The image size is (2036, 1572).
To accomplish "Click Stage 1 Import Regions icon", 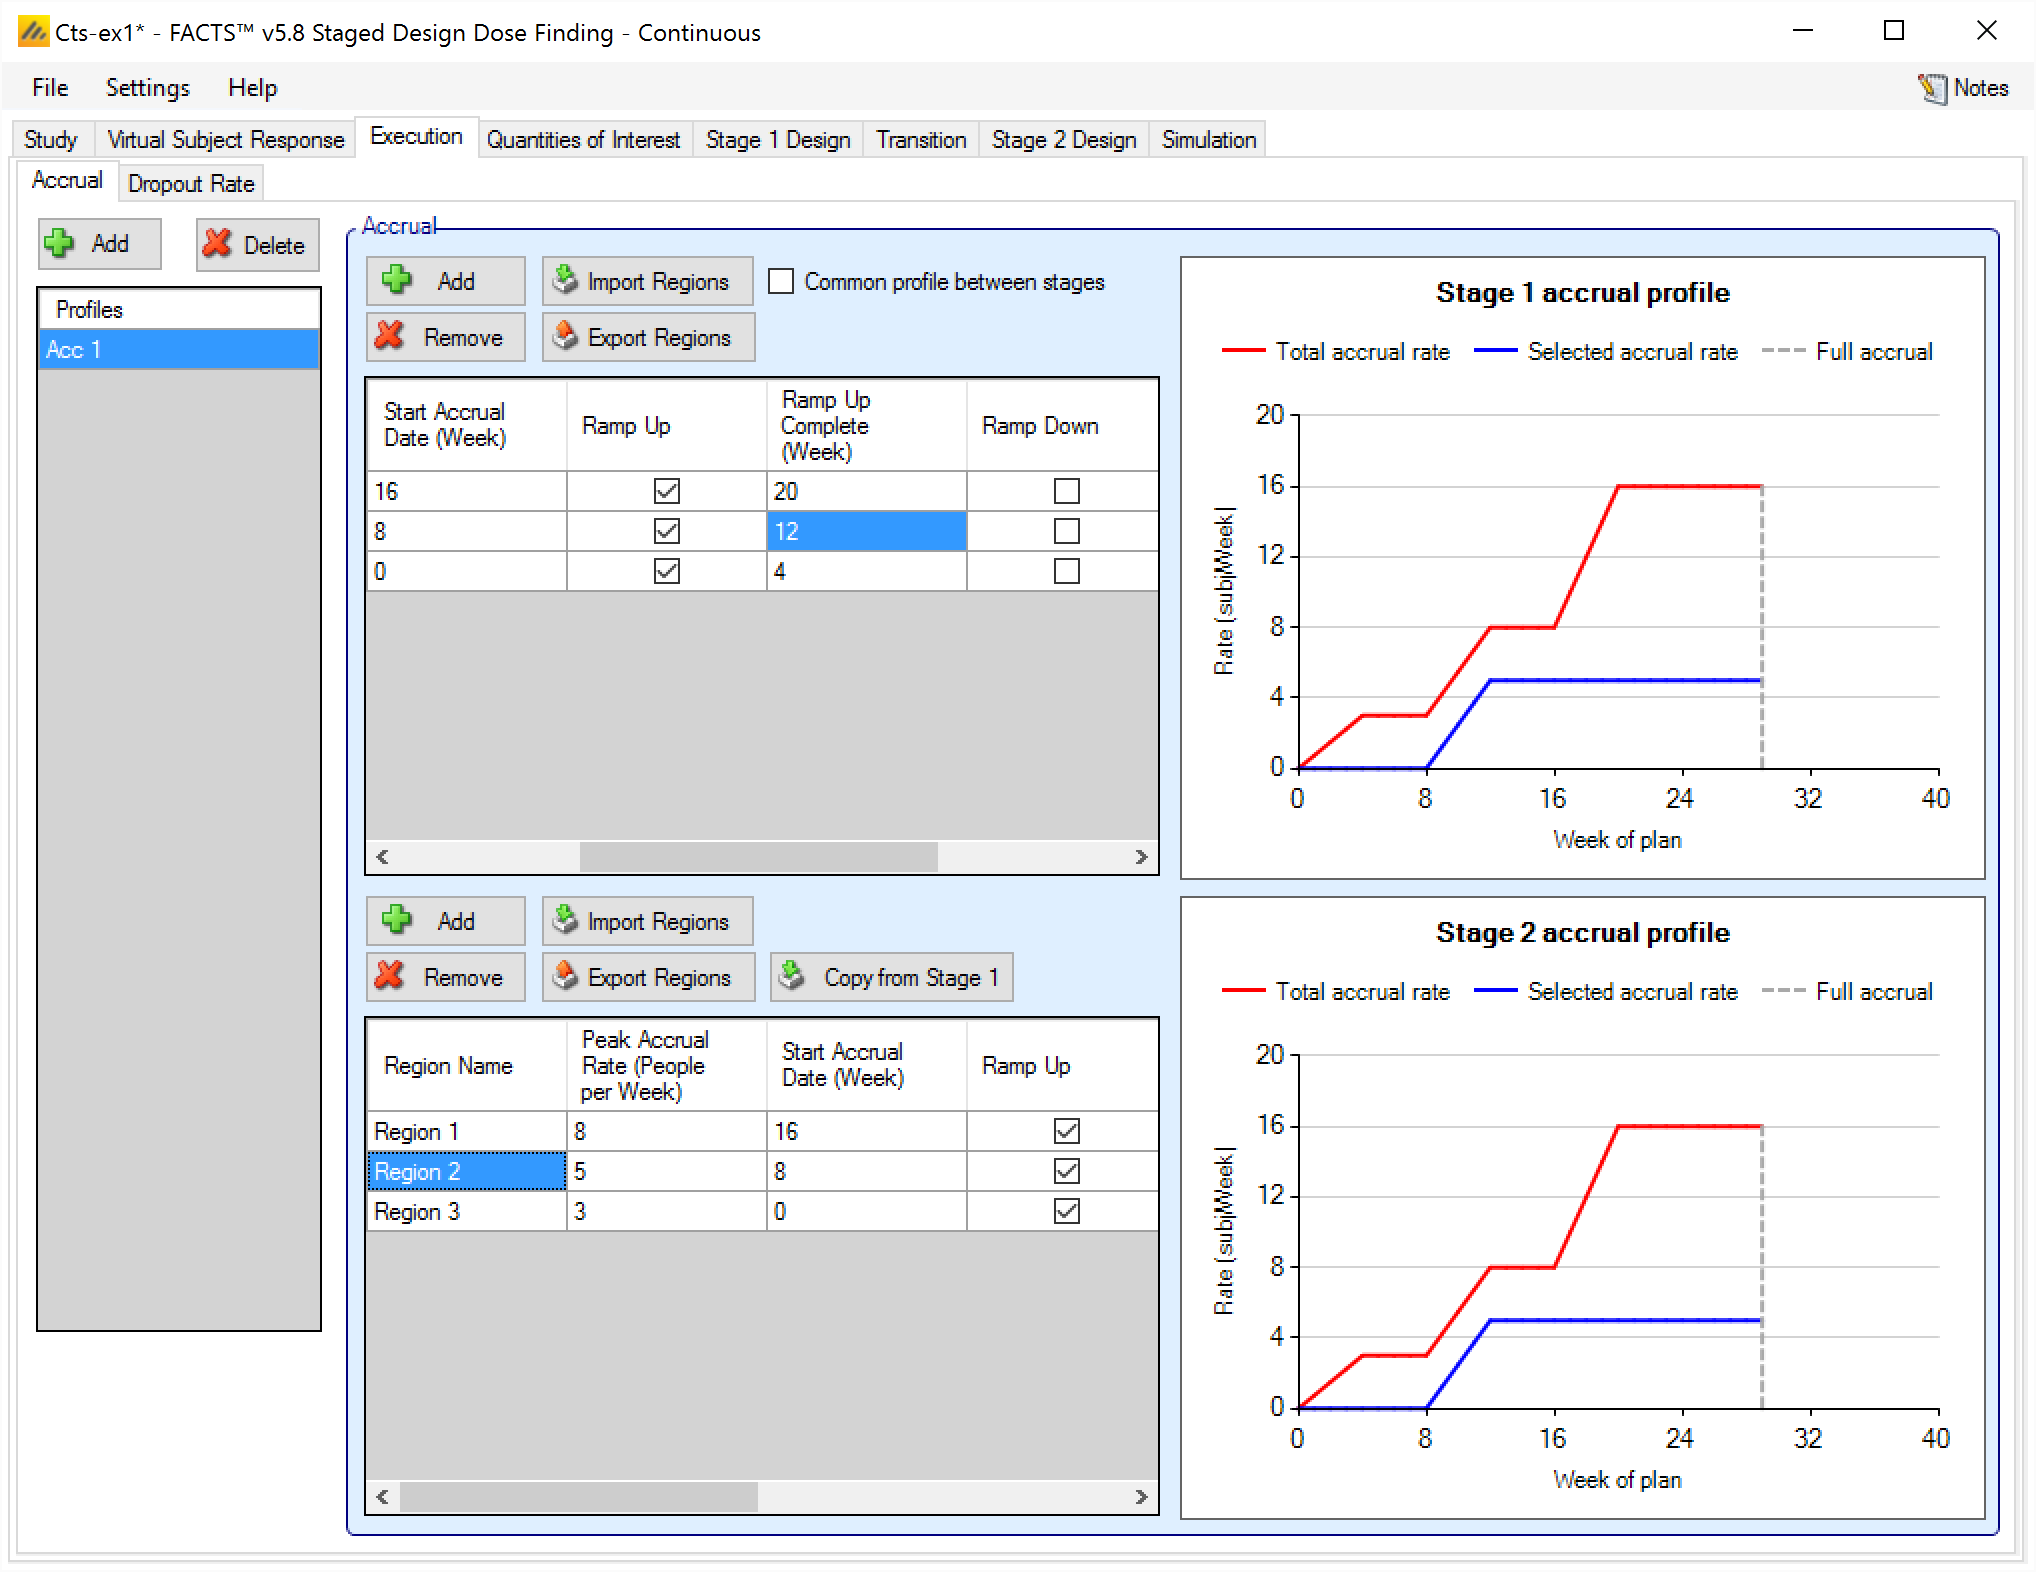I will click(566, 280).
